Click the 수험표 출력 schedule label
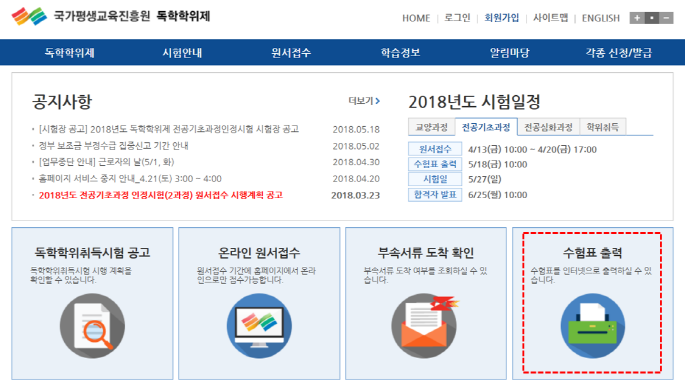 click(435, 164)
